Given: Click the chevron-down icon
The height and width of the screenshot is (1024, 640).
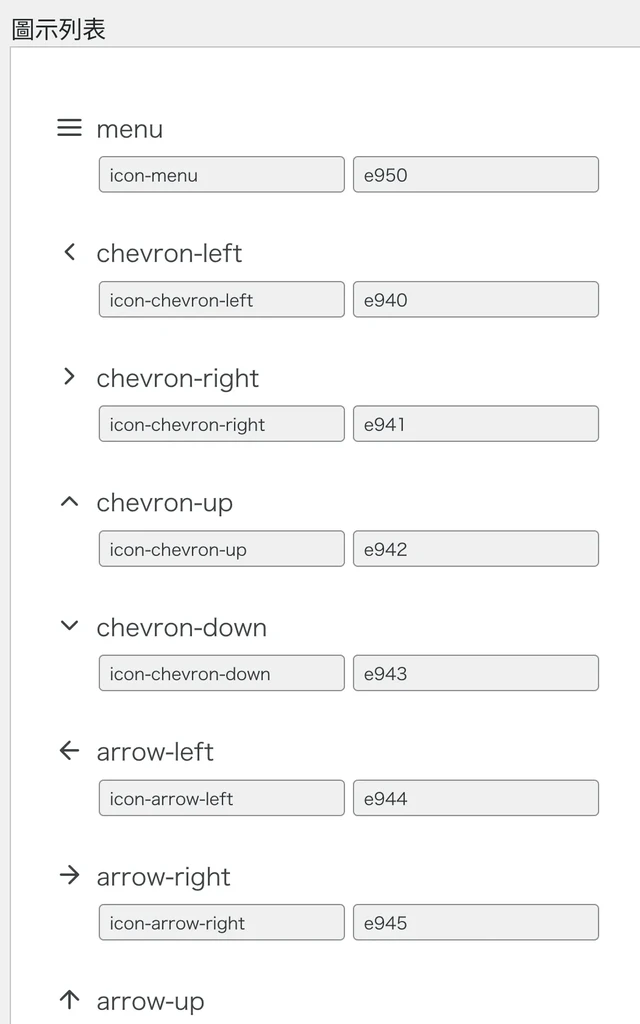Looking at the screenshot, I should pyautogui.click(x=69, y=626).
